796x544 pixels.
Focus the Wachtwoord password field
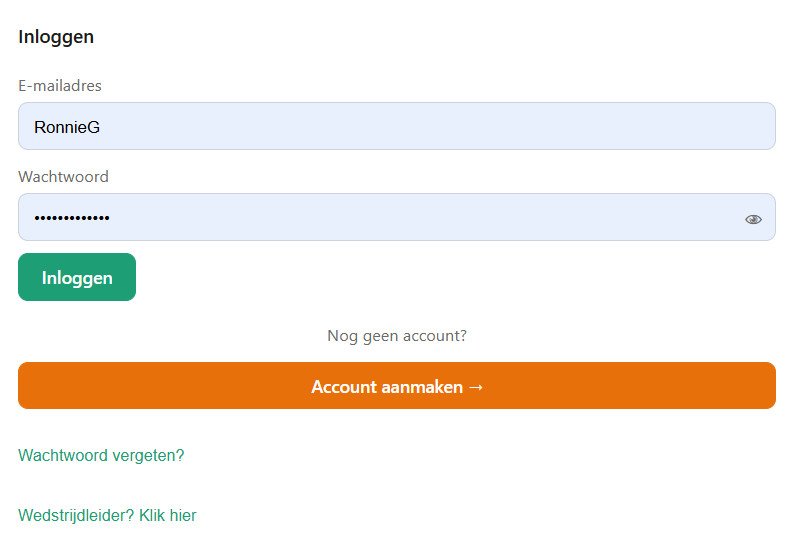pos(380,217)
